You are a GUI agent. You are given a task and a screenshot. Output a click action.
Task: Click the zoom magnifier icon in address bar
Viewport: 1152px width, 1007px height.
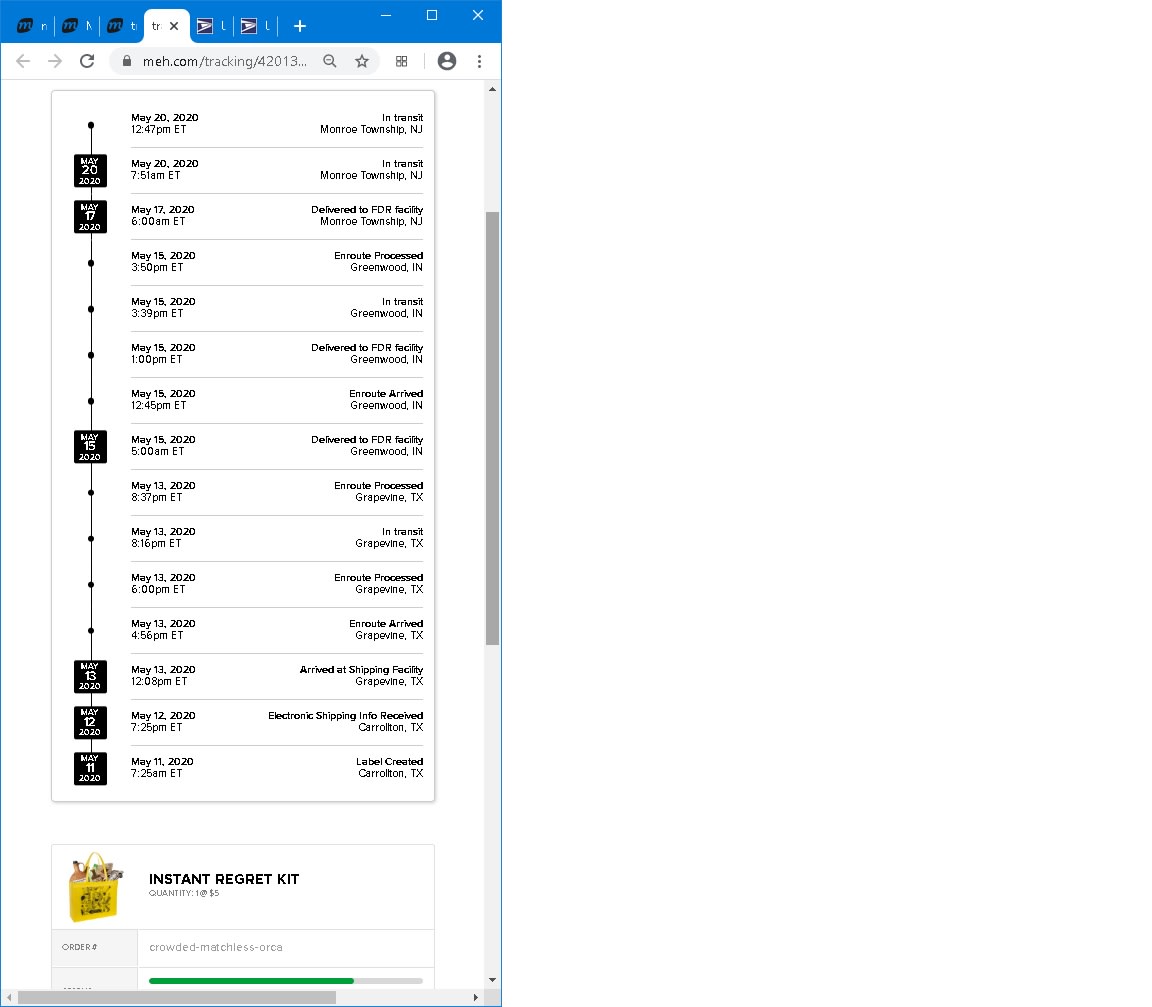click(330, 61)
